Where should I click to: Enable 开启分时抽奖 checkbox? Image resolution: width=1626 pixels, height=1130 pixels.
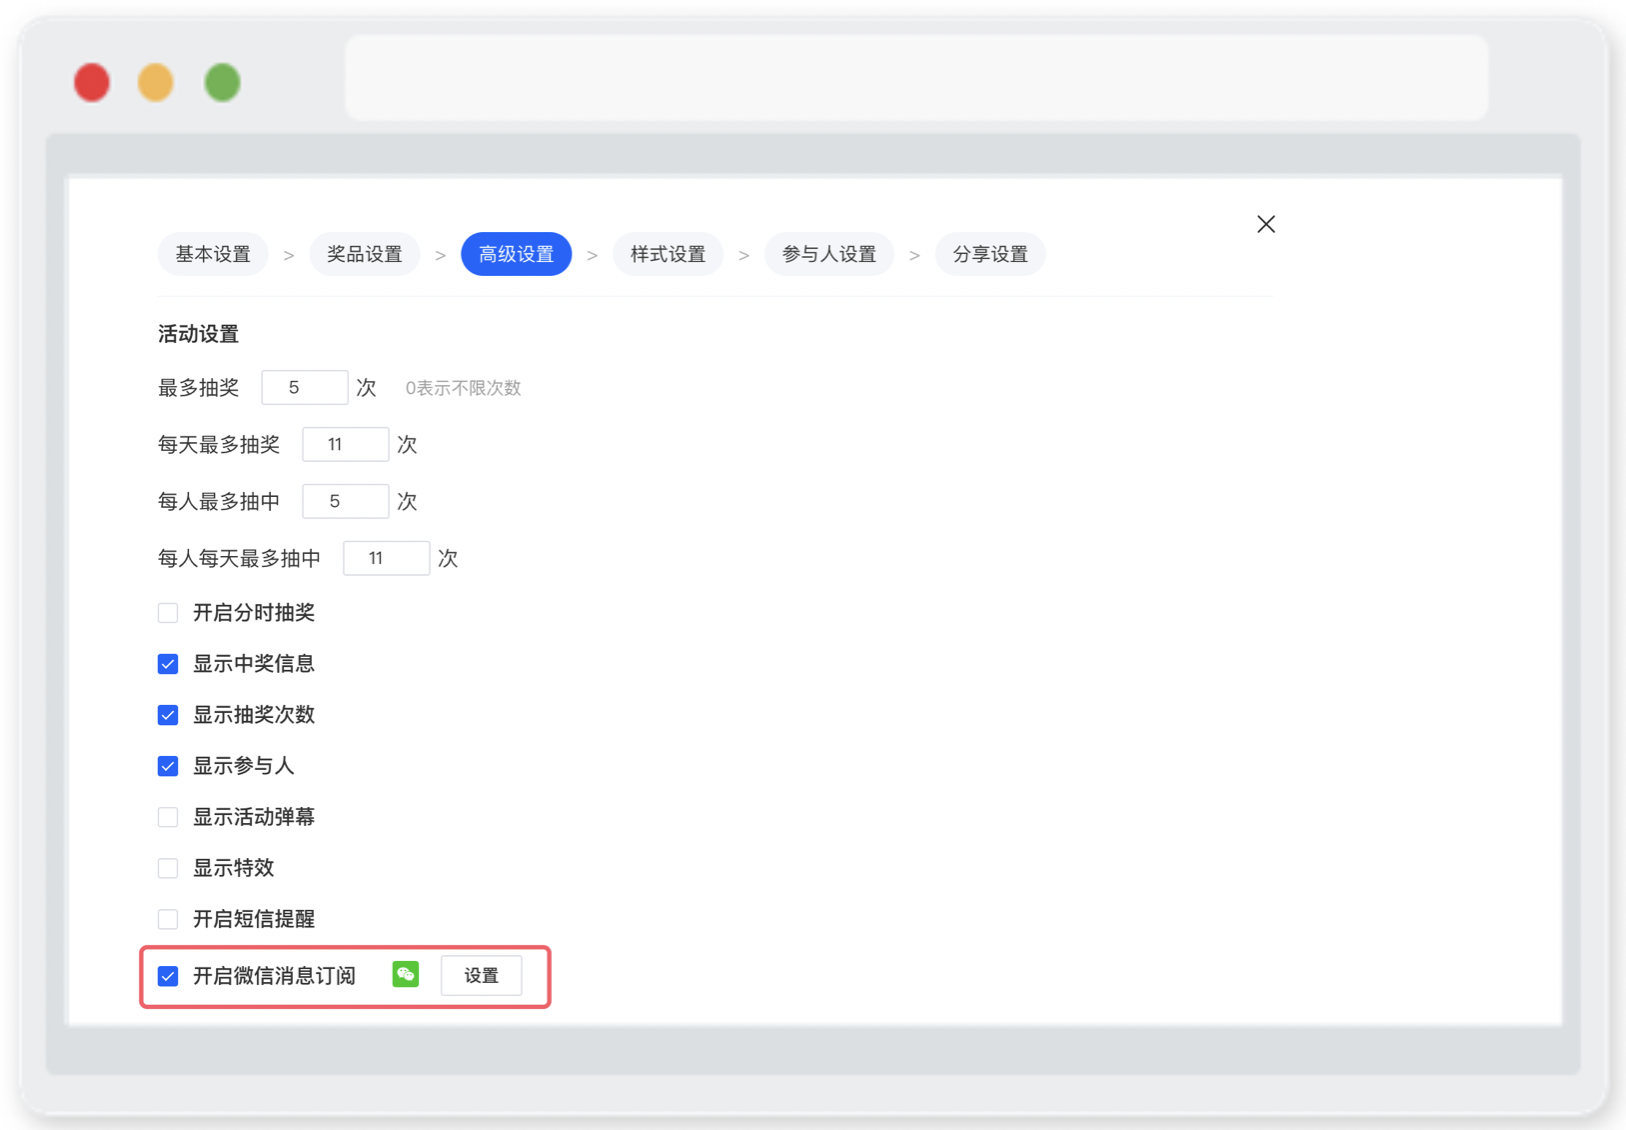(168, 613)
